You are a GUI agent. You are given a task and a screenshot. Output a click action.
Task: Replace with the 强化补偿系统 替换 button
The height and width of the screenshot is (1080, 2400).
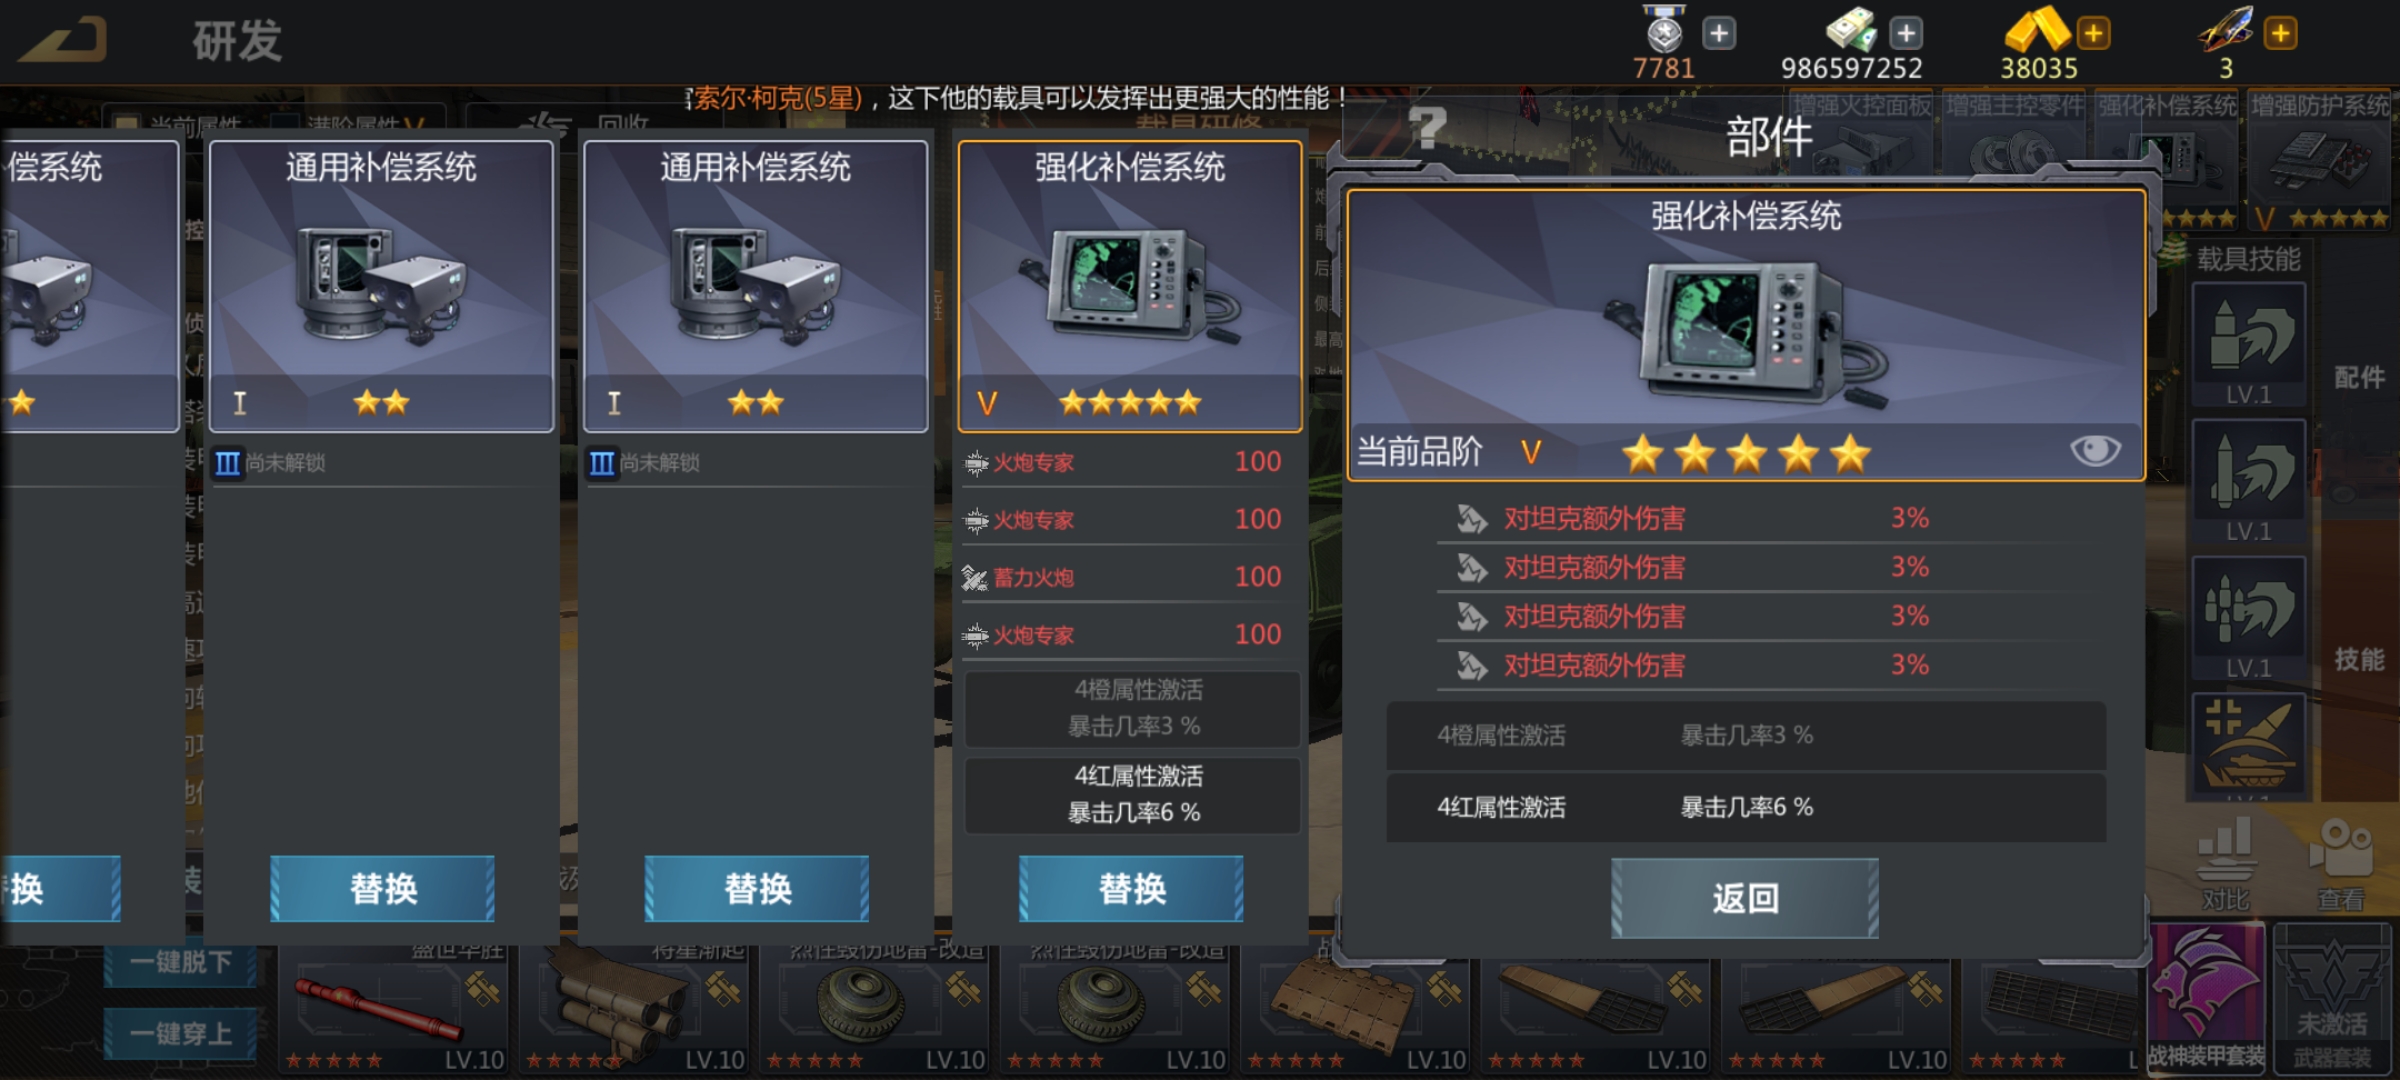click(1131, 888)
